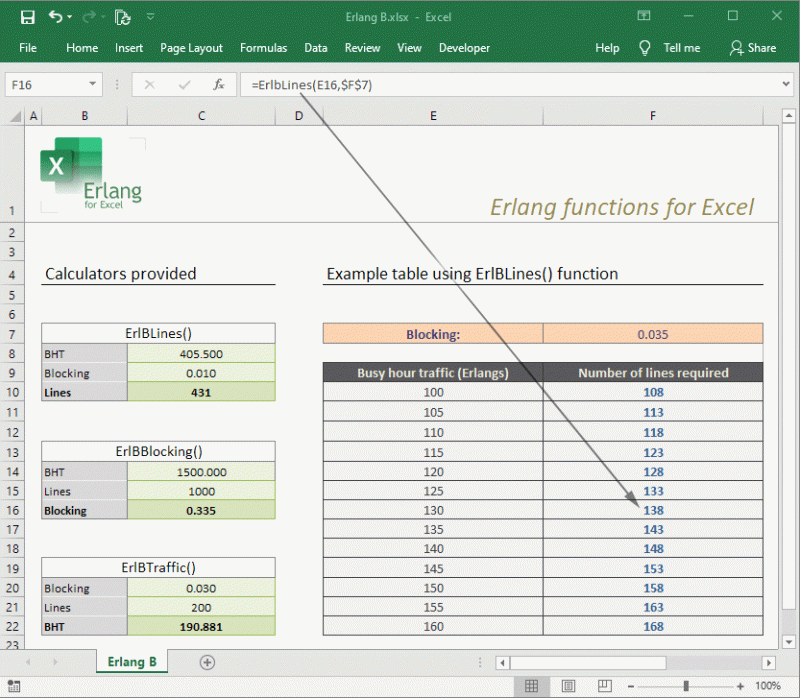Switch to Page Break Preview icon

[x=605, y=686]
